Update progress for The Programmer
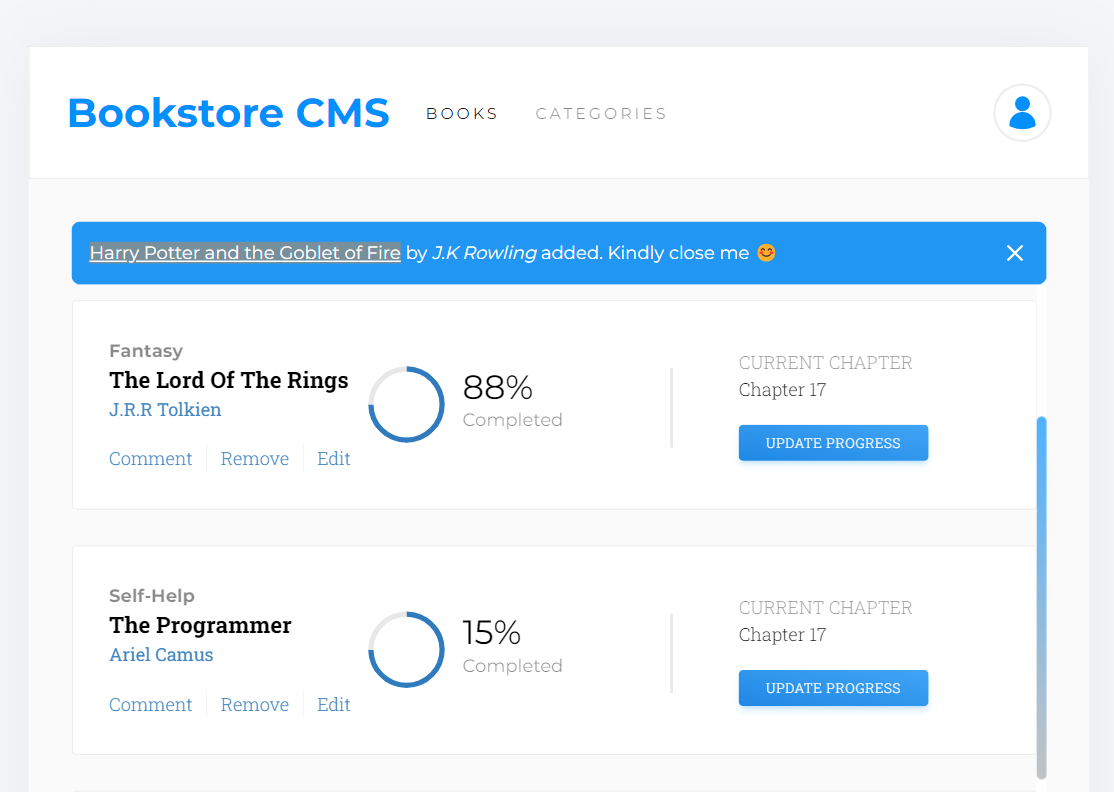The image size is (1114, 792). pyautogui.click(x=833, y=688)
